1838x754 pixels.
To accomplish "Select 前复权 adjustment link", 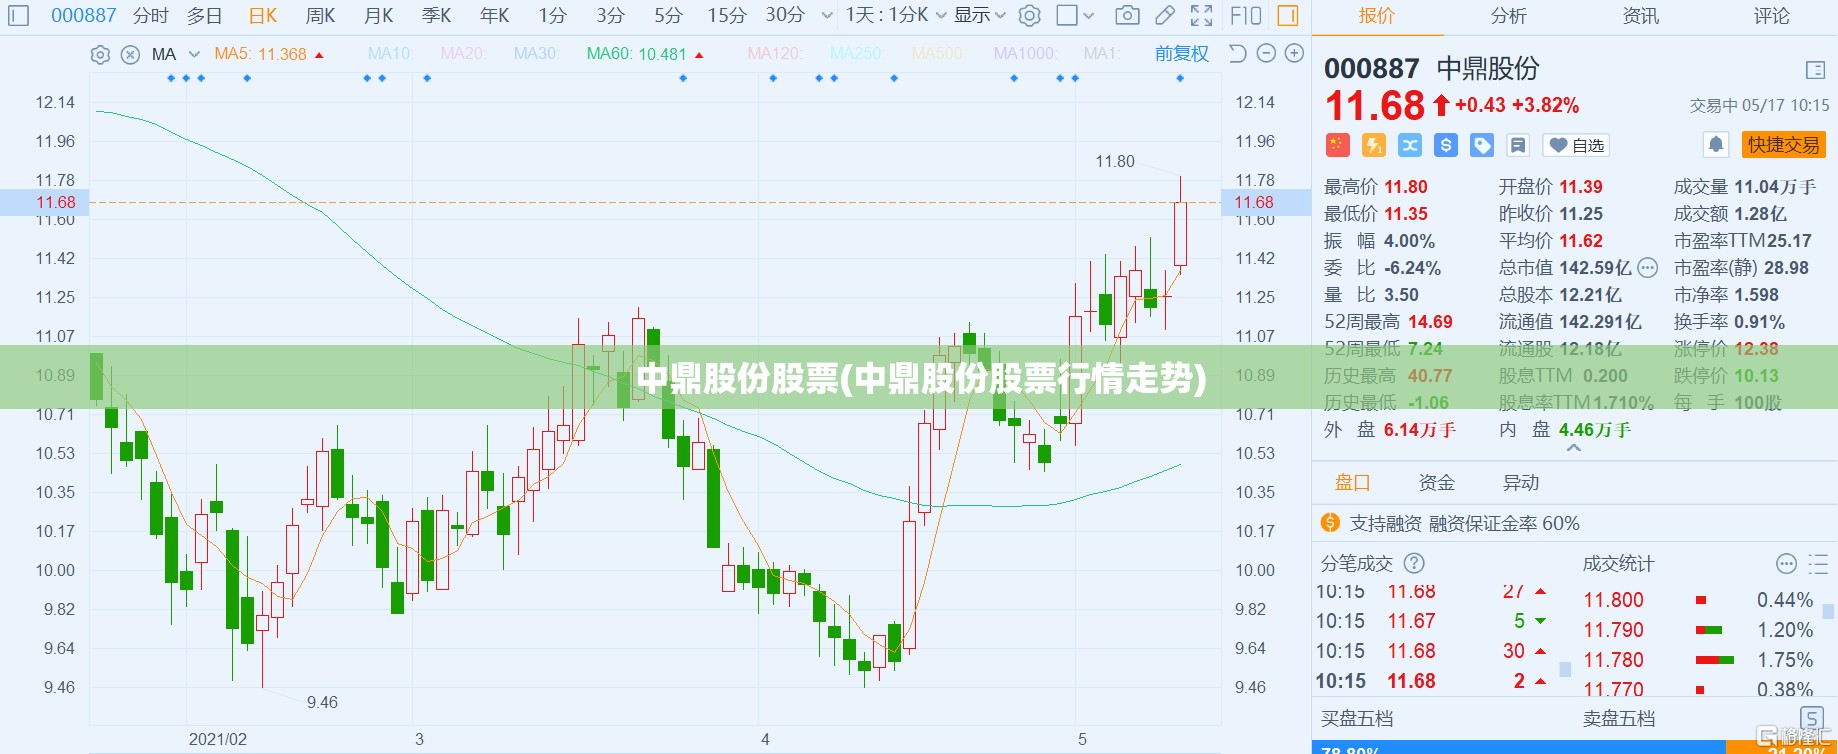I will [x=1182, y=54].
